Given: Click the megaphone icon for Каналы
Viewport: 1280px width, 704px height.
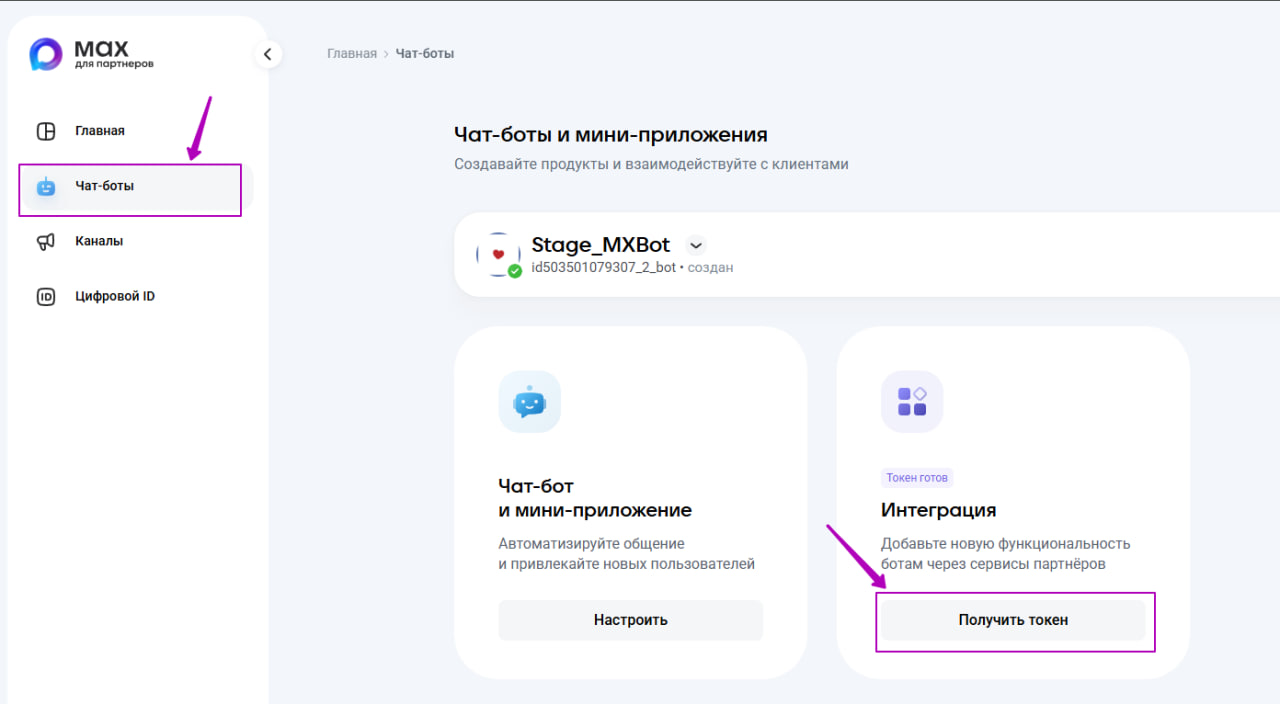Looking at the screenshot, I should pyautogui.click(x=46, y=241).
